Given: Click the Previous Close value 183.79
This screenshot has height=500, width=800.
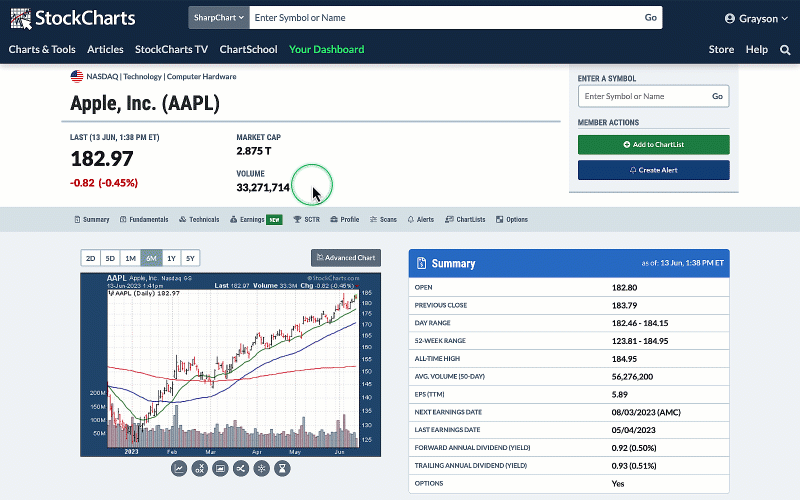Looking at the screenshot, I should 624,305.
